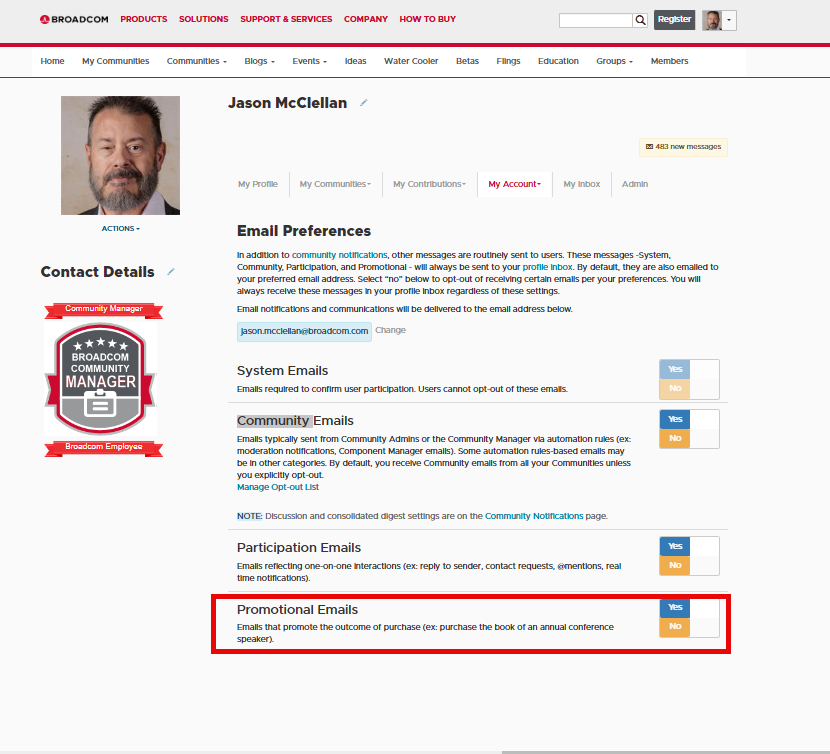Switch to the Admin tab
The width and height of the screenshot is (830, 754).
click(635, 184)
